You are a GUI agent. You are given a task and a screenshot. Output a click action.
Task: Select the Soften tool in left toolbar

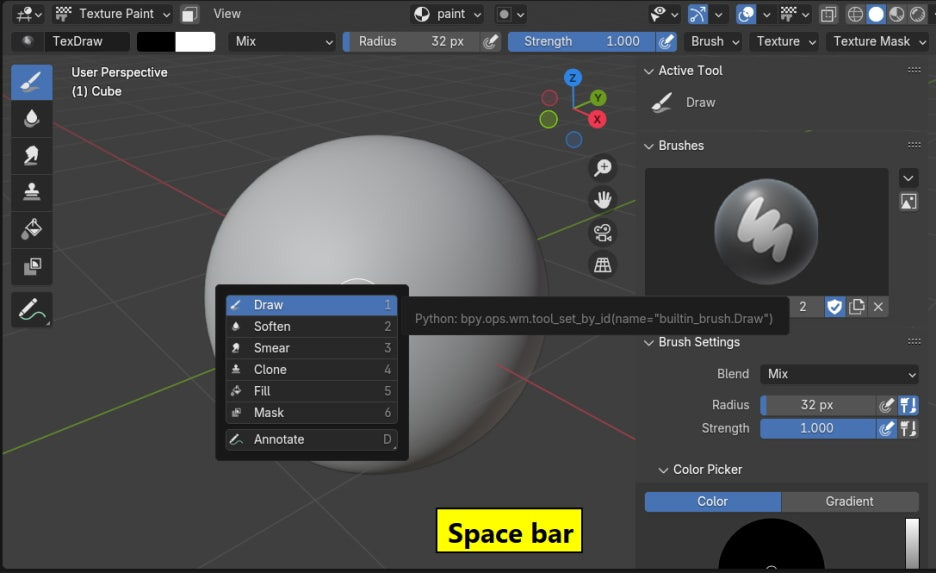(x=32, y=118)
